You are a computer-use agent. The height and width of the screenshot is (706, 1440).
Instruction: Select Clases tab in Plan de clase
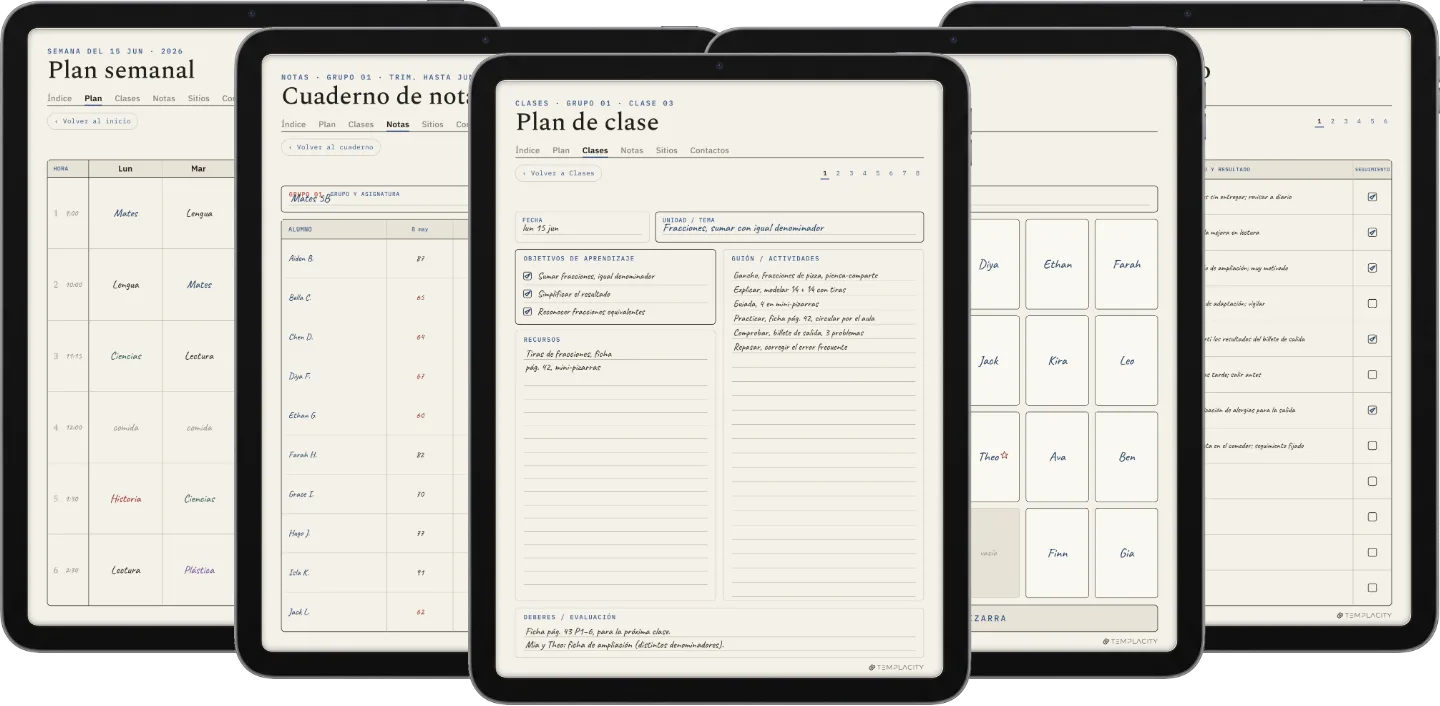[595, 150]
